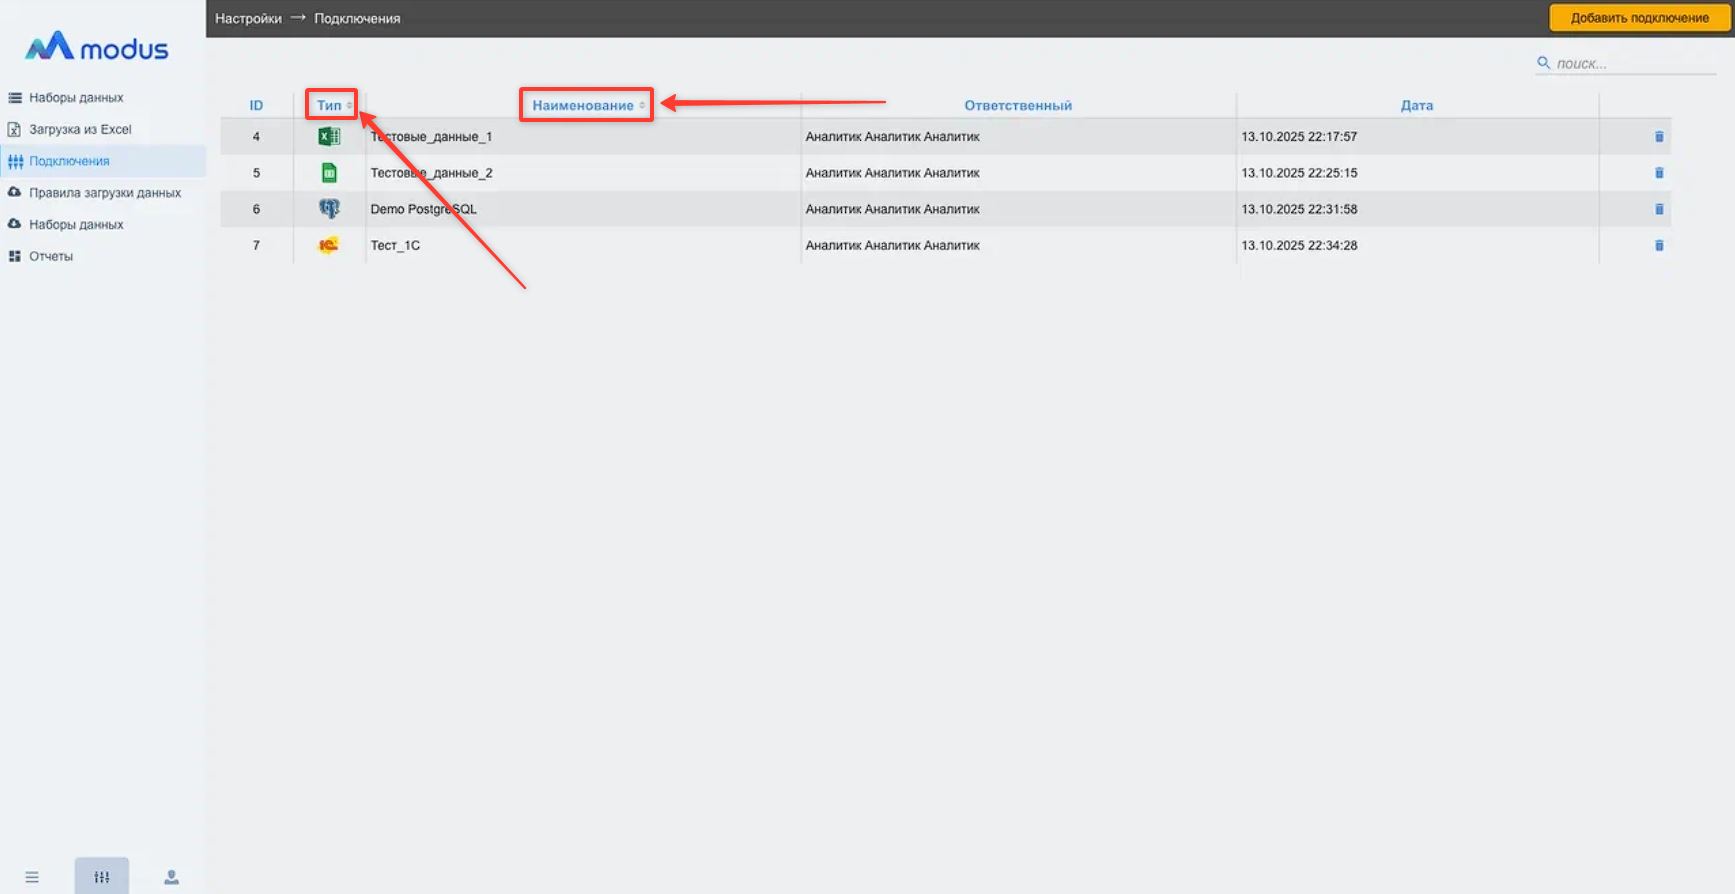This screenshot has height=894, width=1735.
Task: Click the 1C icon in row 7
Action: tap(329, 245)
